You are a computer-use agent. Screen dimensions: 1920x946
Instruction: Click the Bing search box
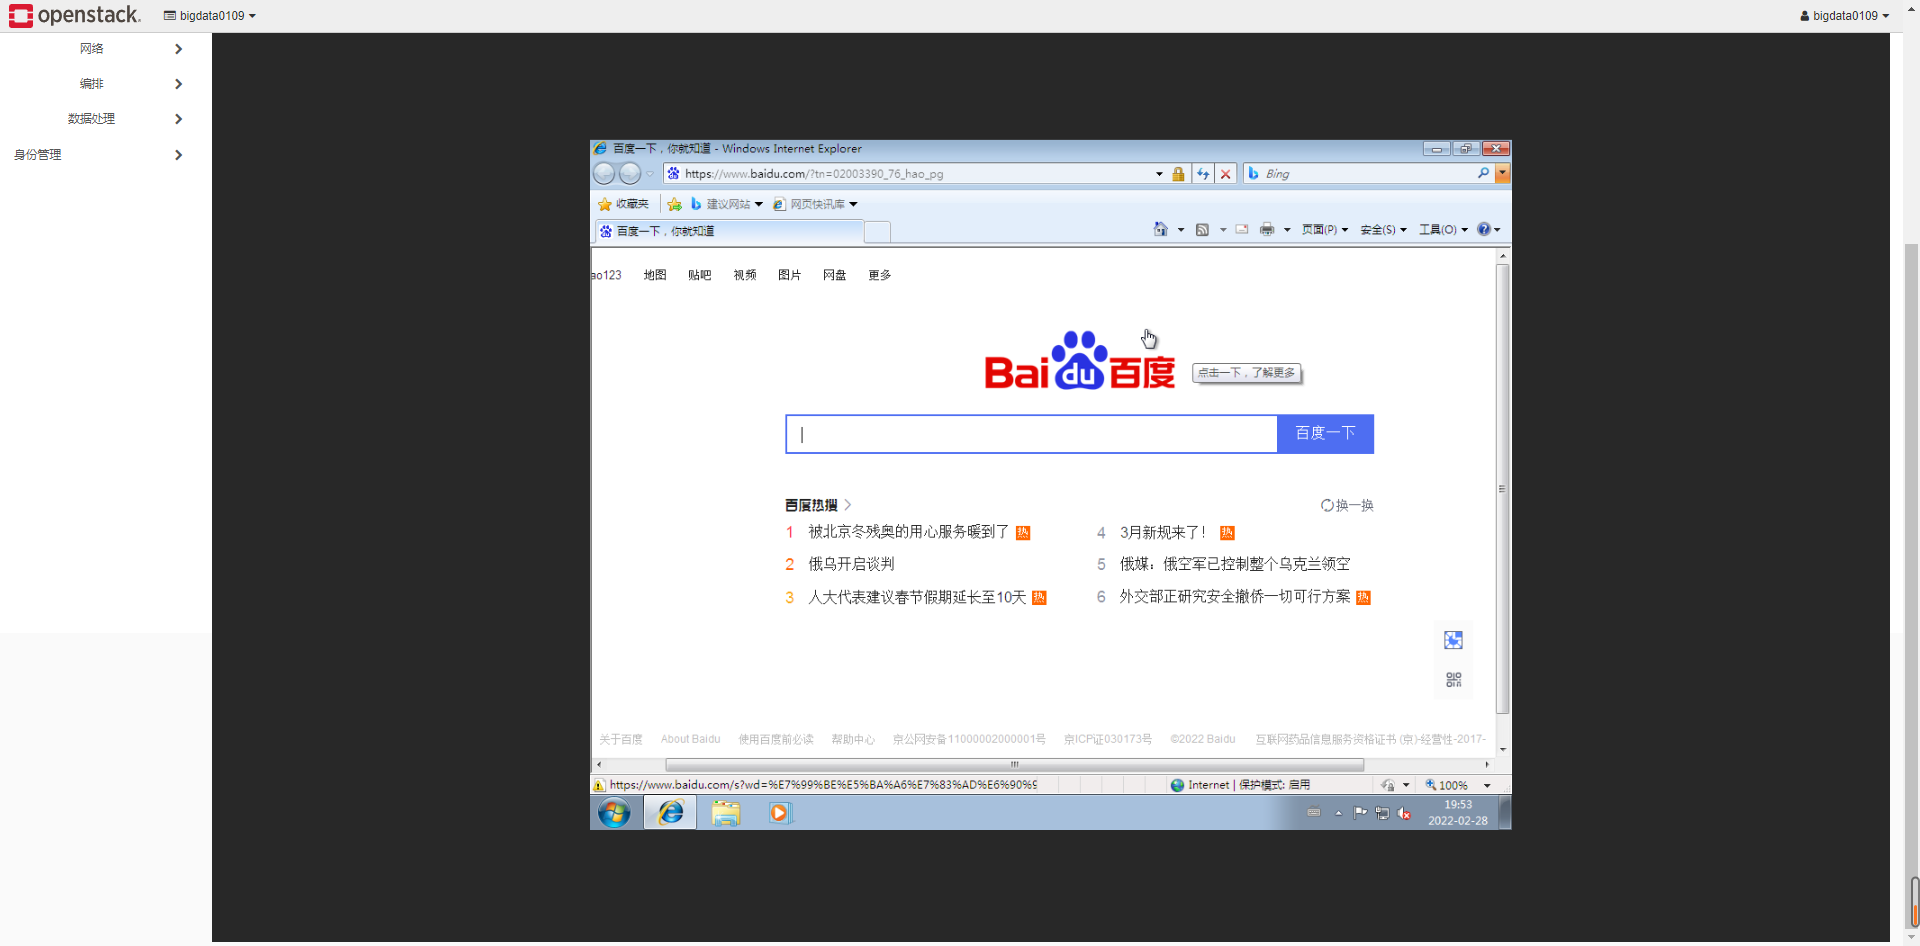click(1370, 174)
